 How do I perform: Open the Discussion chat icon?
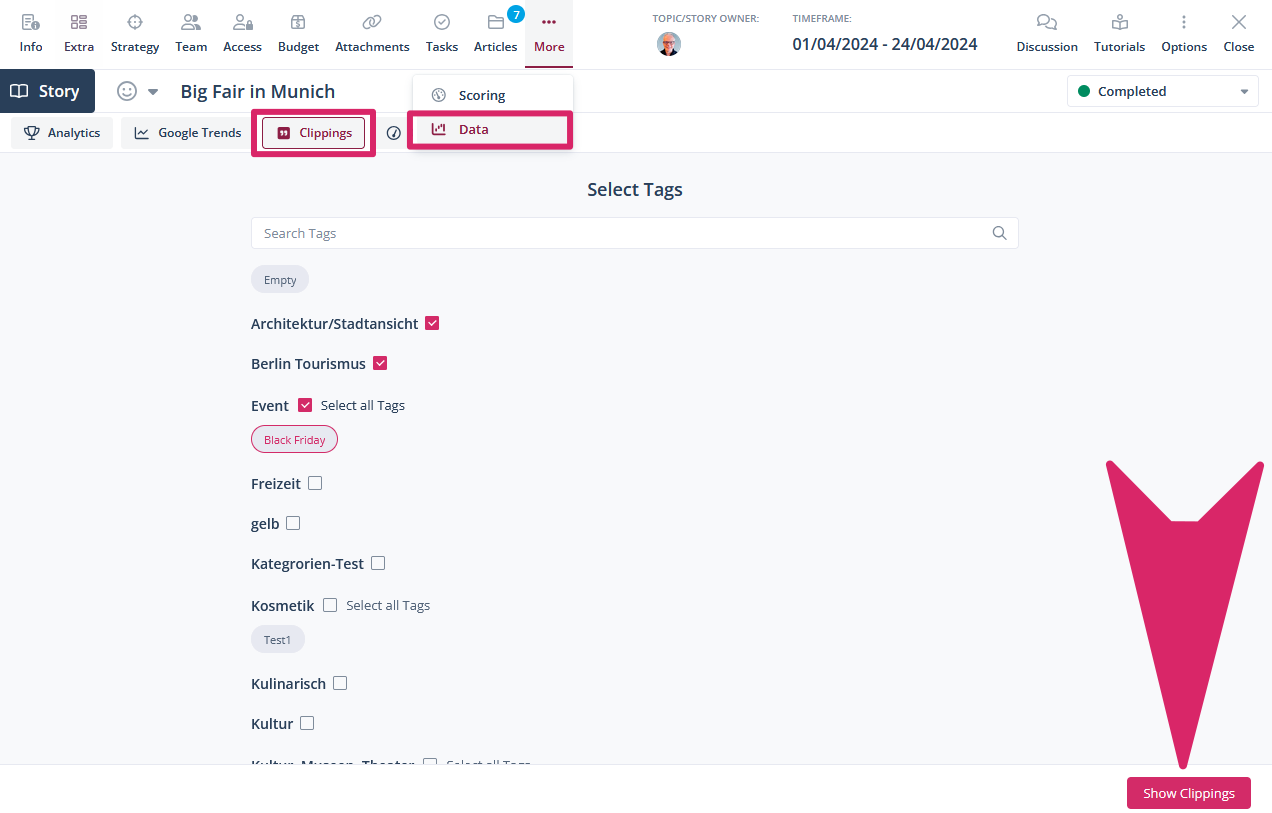(1047, 23)
